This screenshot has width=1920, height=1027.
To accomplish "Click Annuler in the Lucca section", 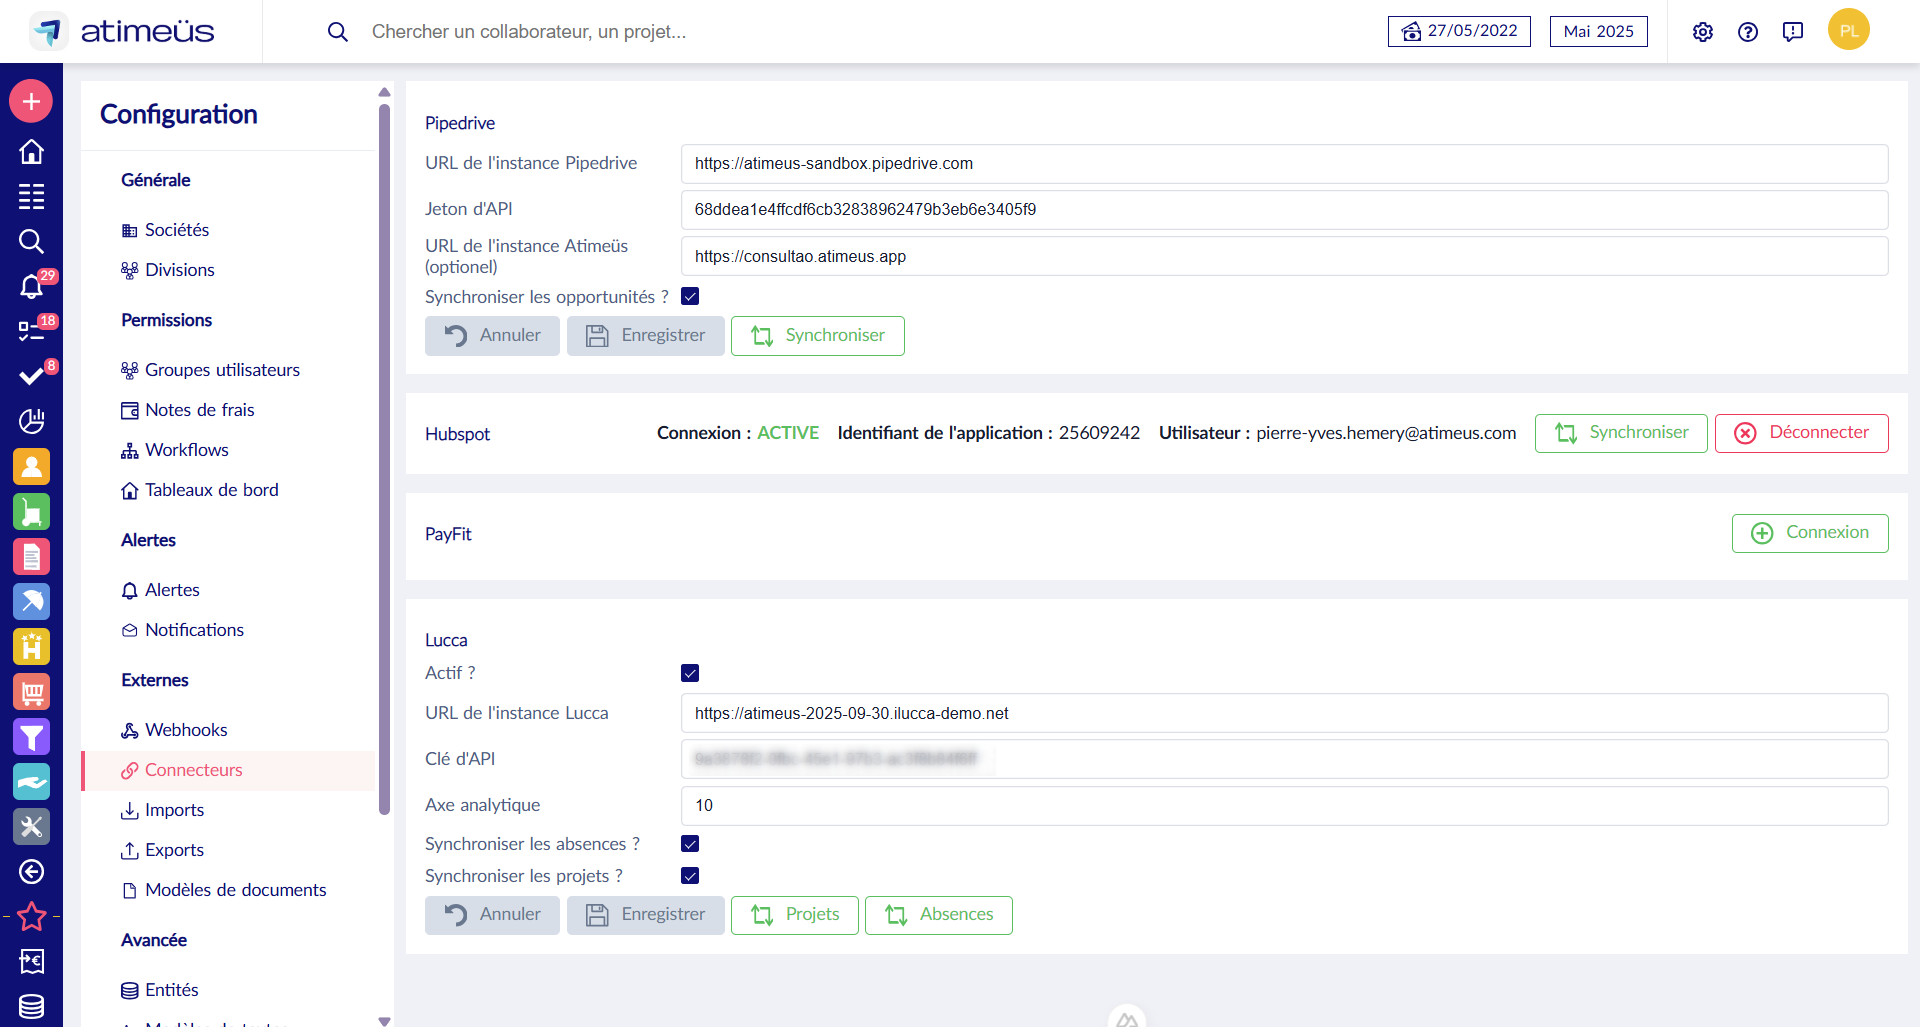I will pos(492,915).
